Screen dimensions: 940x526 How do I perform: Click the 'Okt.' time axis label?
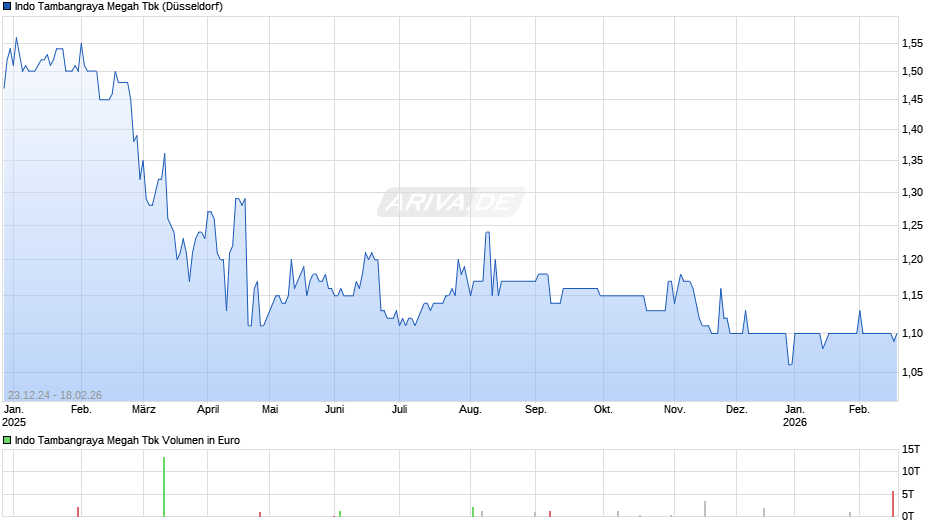pyautogui.click(x=603, y=410)
